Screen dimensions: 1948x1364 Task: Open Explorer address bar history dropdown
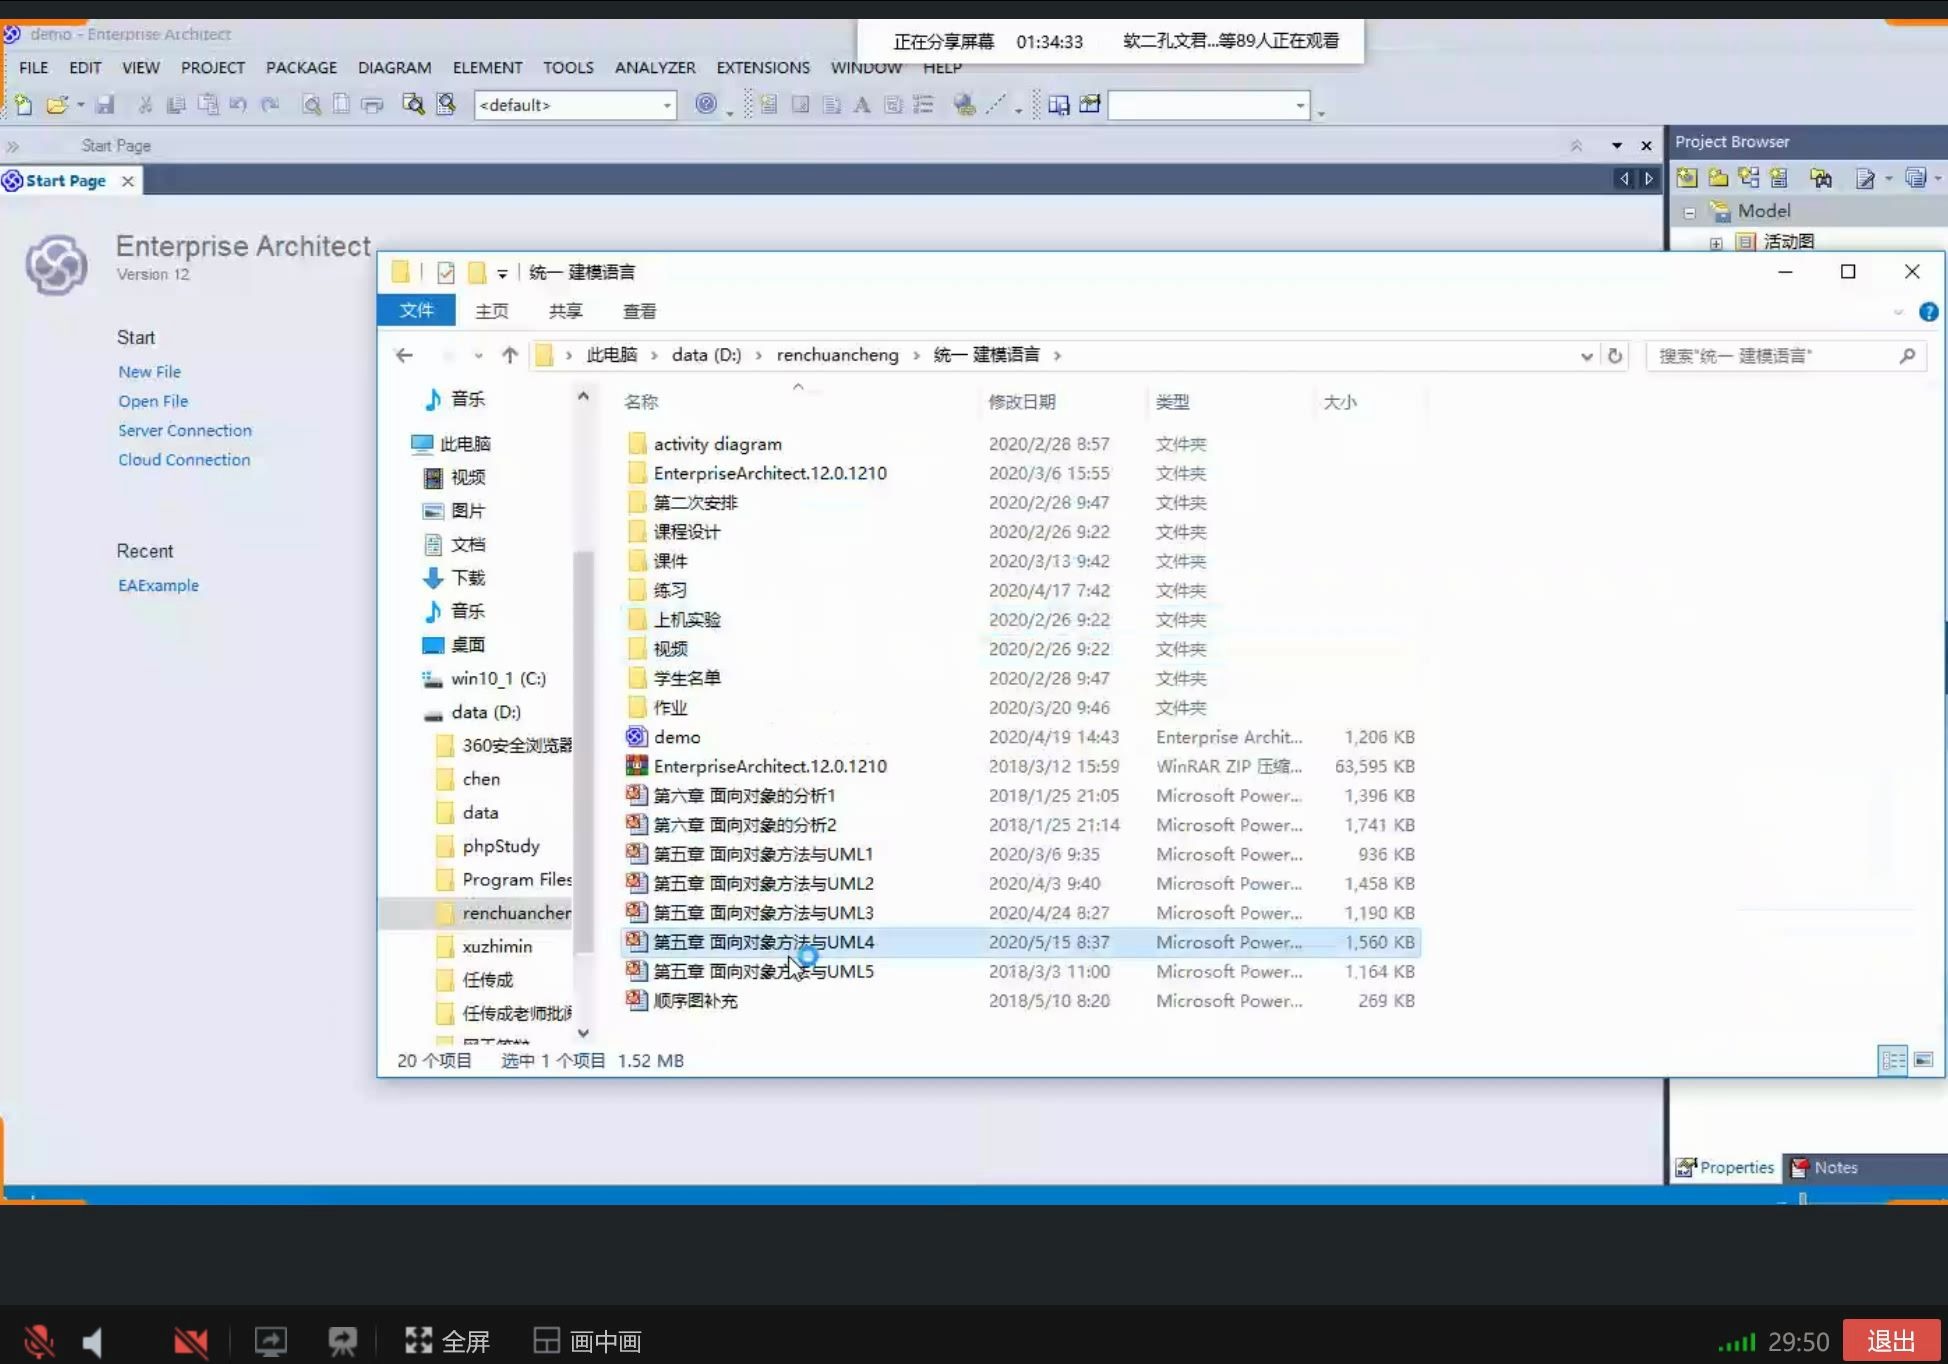(x=1586, y=356)
